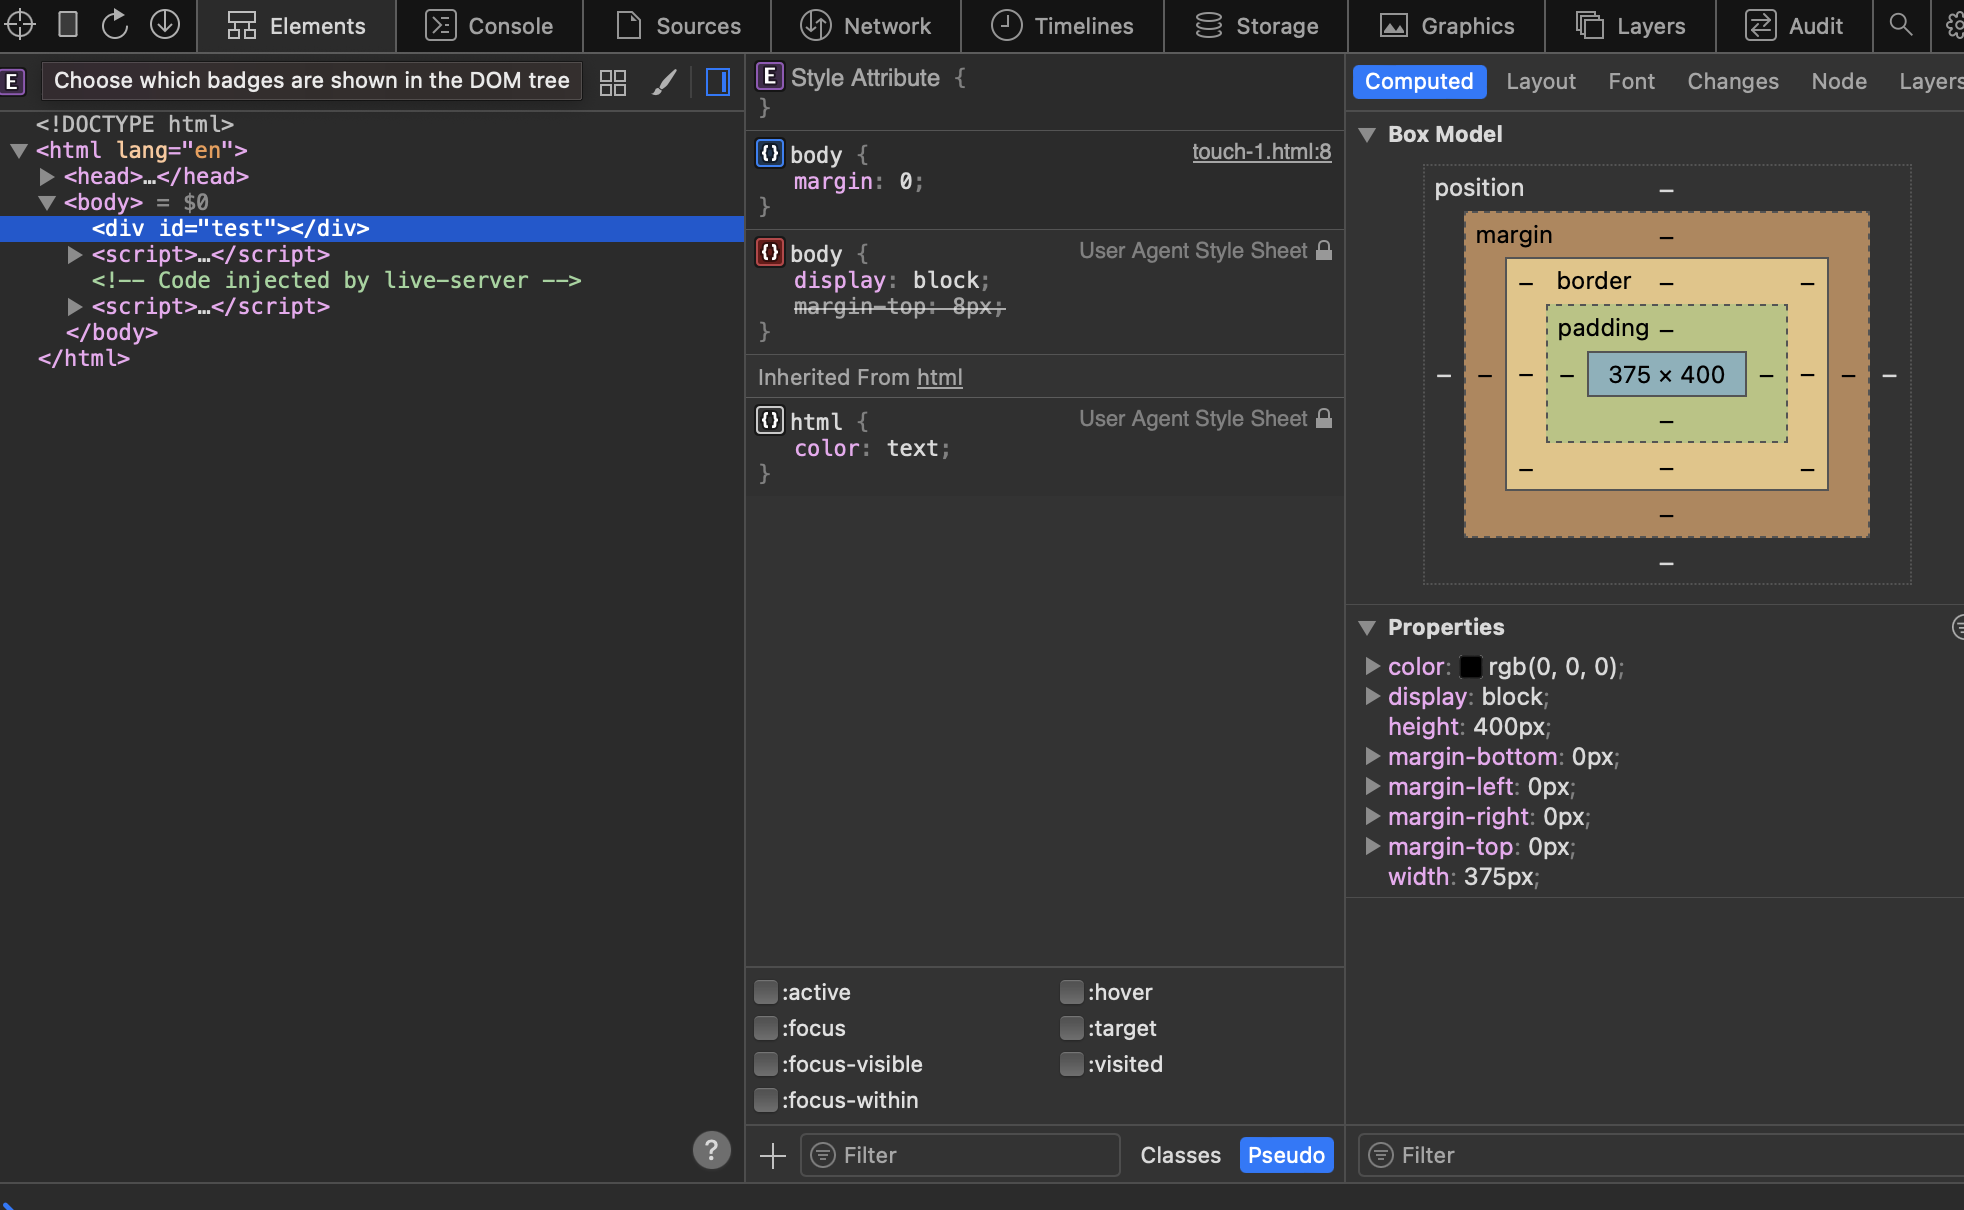Click the download web archive icon
This screenshot has height=1210, width=1964.
[x=165, y=24]
